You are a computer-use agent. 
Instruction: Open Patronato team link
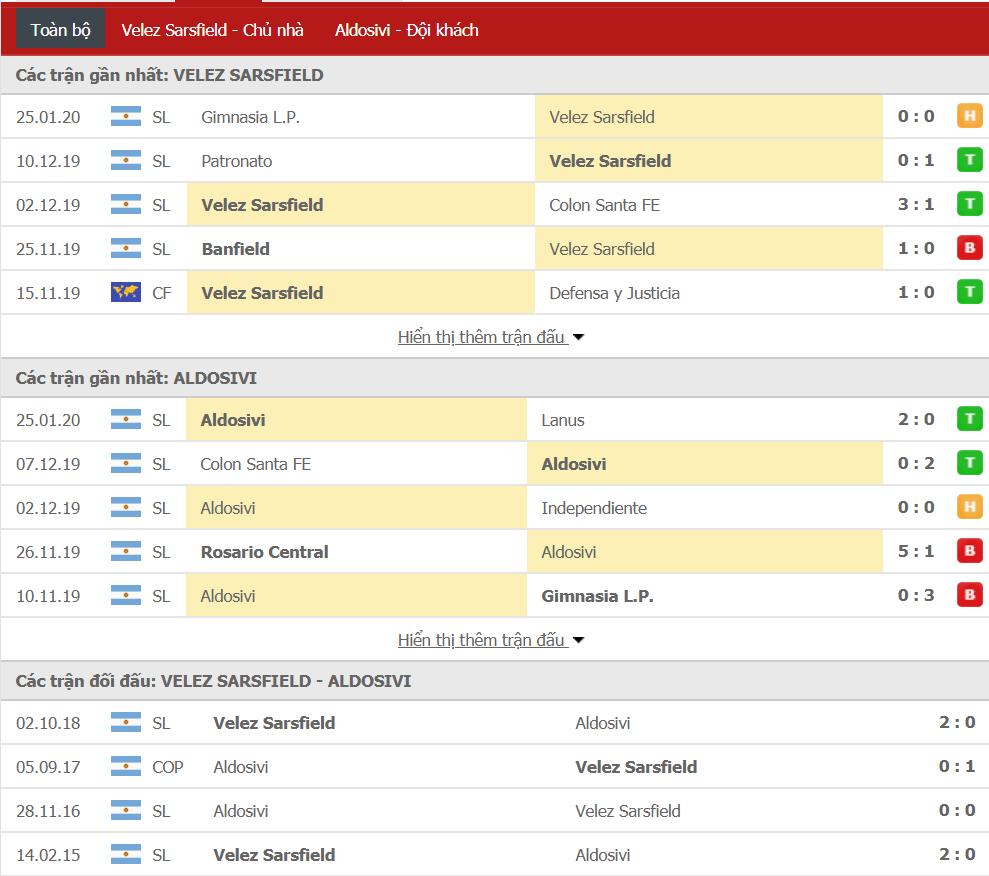237,161
